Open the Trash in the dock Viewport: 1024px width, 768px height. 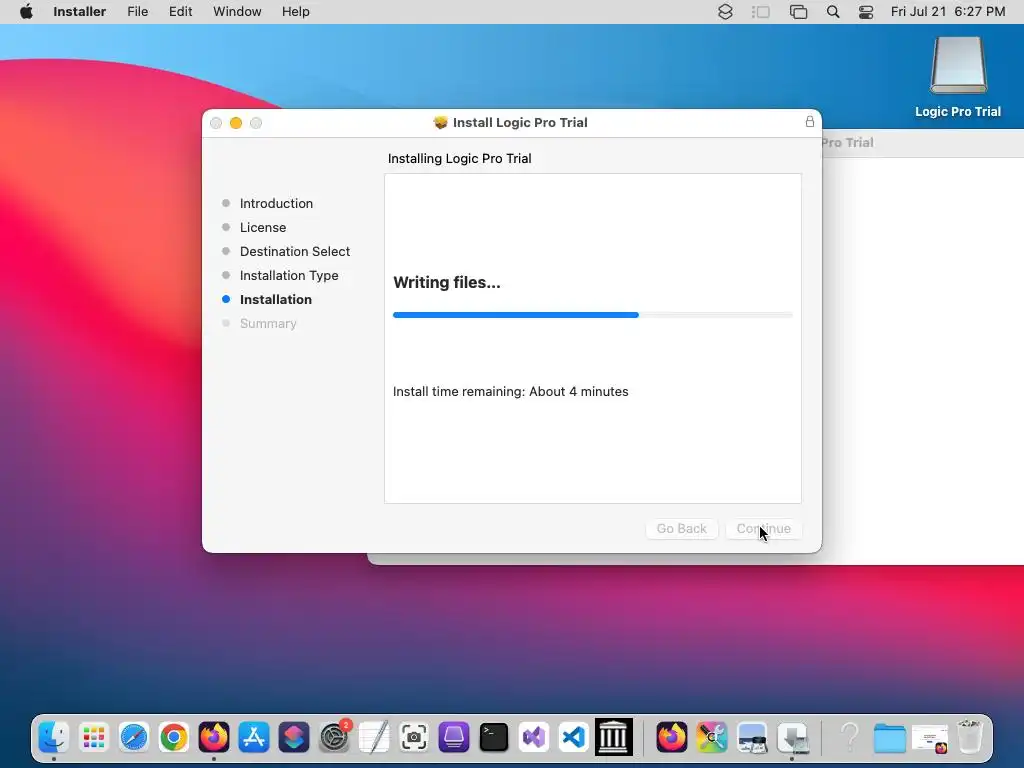click(970, 737)
